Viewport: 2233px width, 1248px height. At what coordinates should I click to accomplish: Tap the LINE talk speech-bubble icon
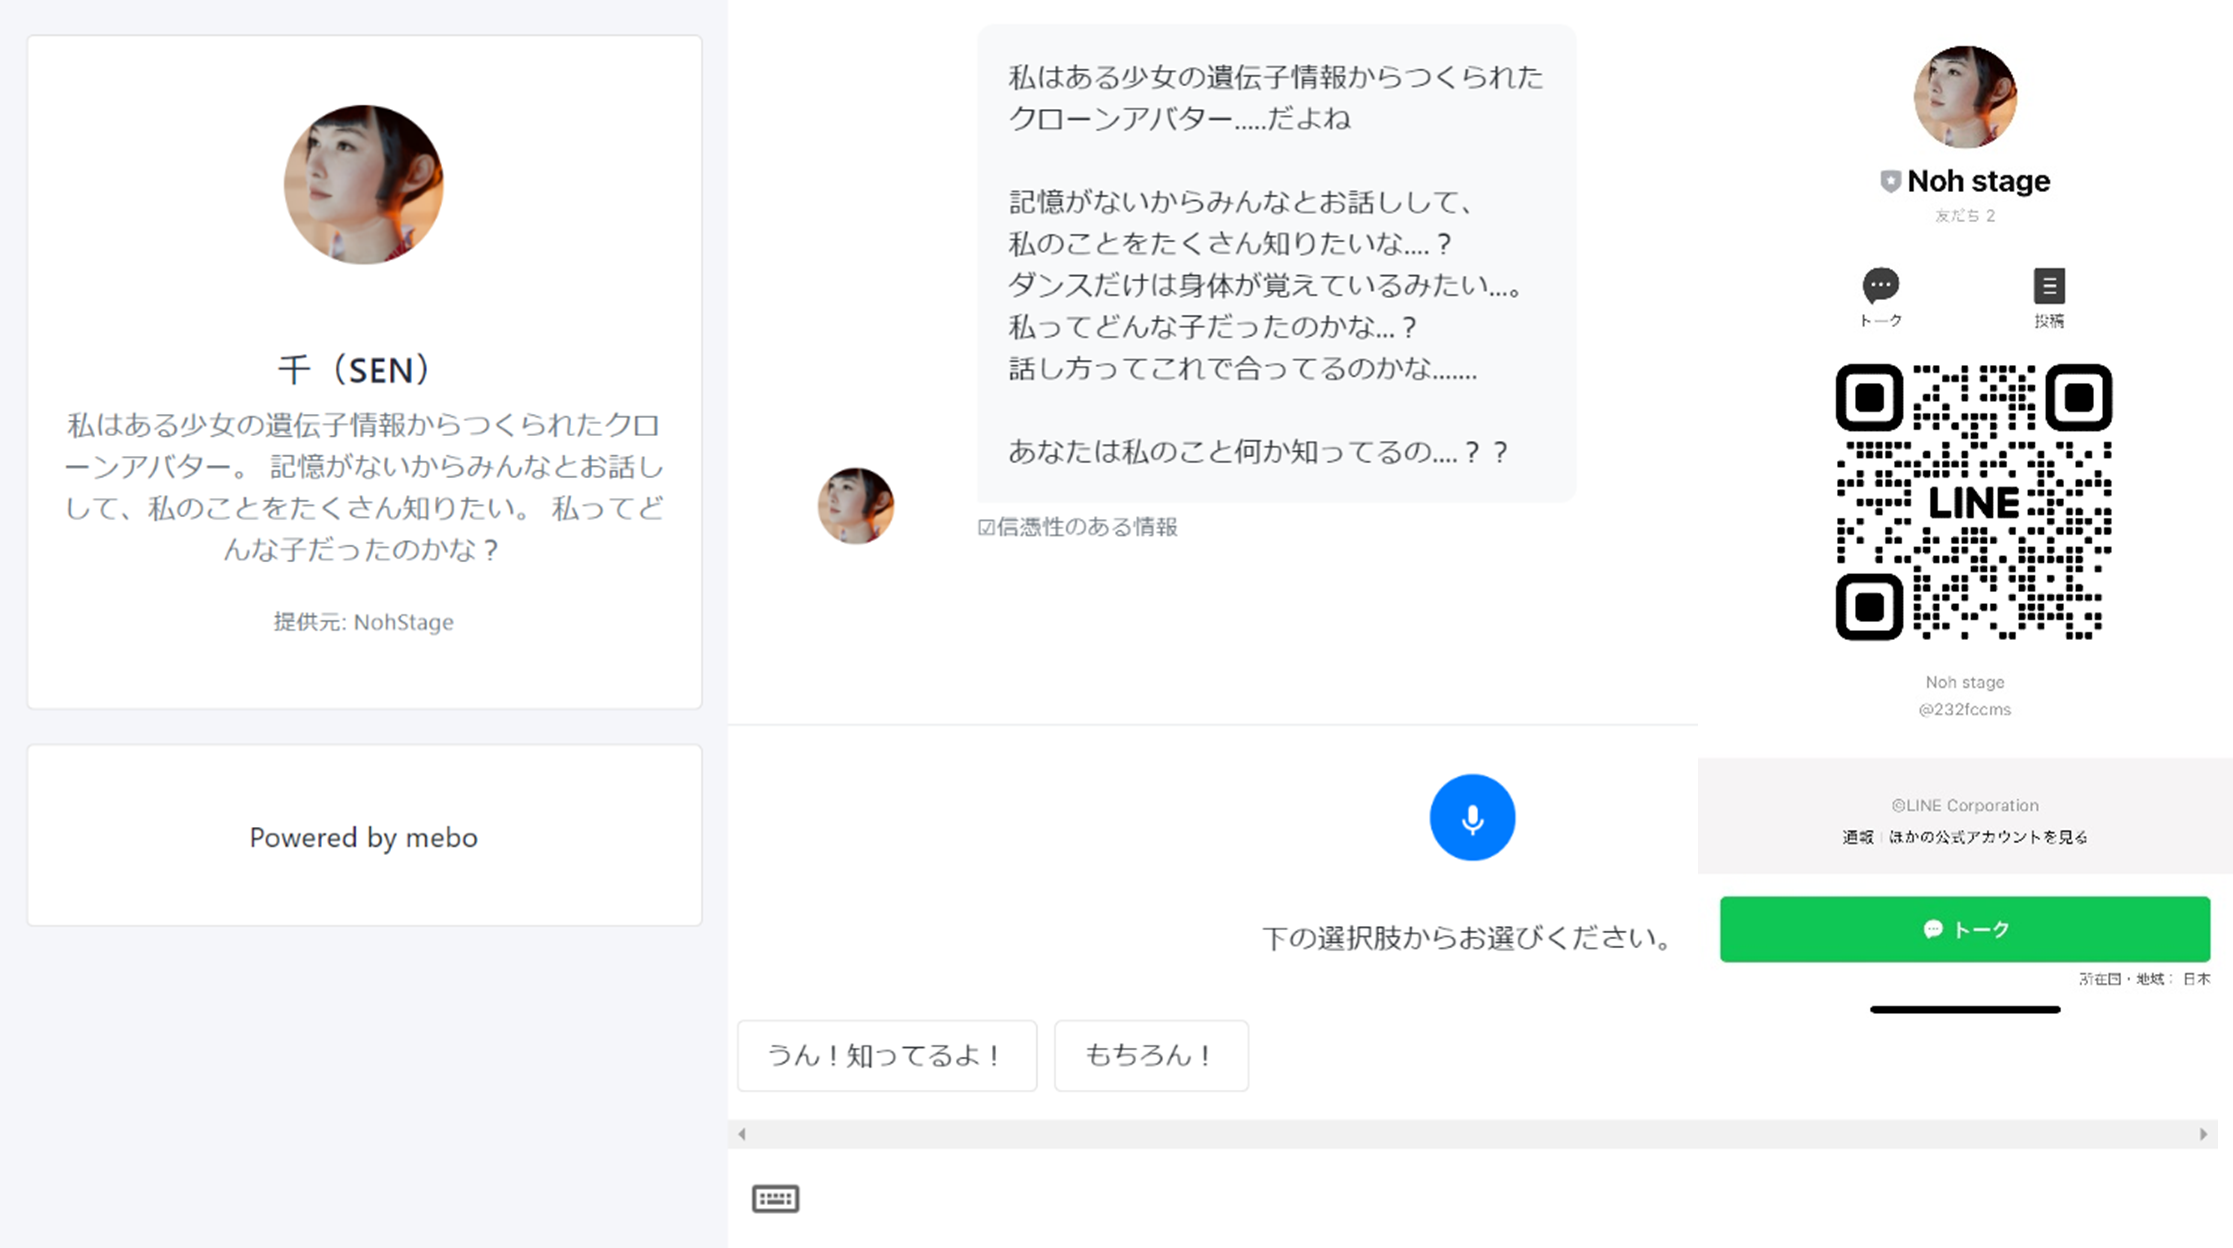point(1880,286)
